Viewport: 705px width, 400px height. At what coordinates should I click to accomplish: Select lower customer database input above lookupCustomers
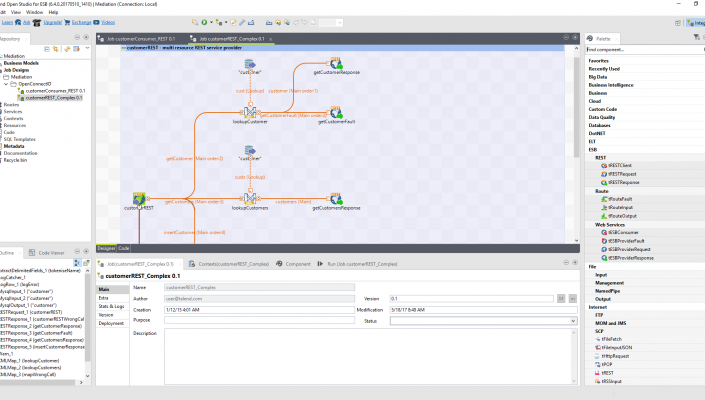(250, 151)
